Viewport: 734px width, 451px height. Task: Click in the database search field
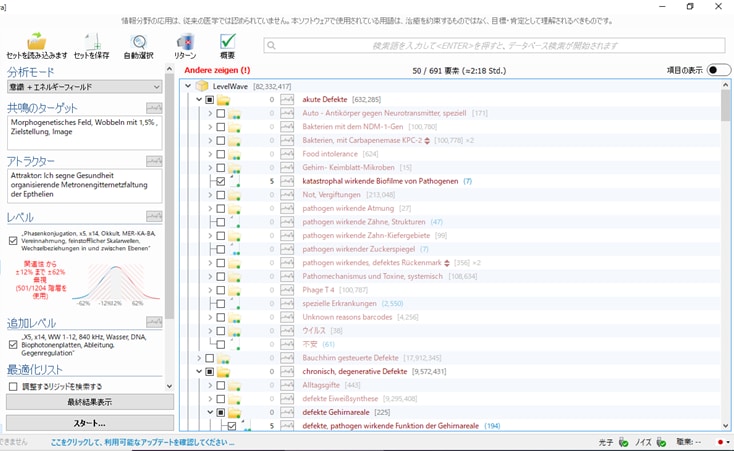494,45
